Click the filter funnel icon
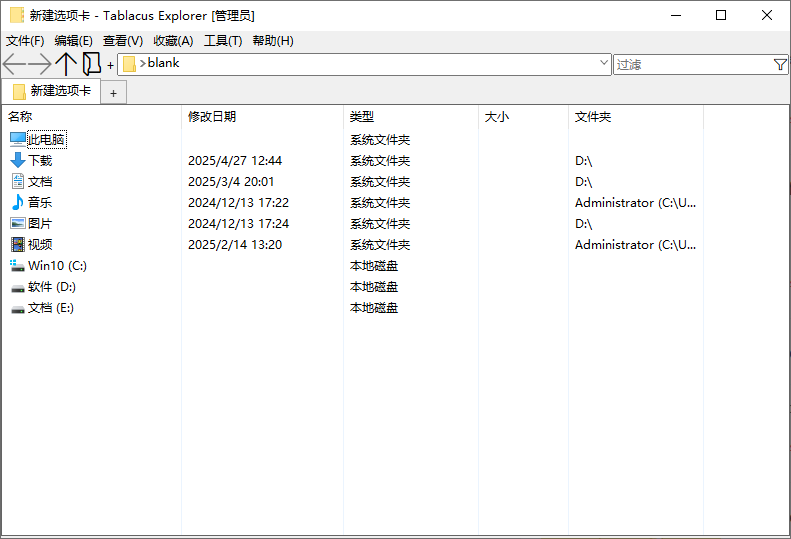The width and height of the screenshot is (791, 539). tap(780, 65)
